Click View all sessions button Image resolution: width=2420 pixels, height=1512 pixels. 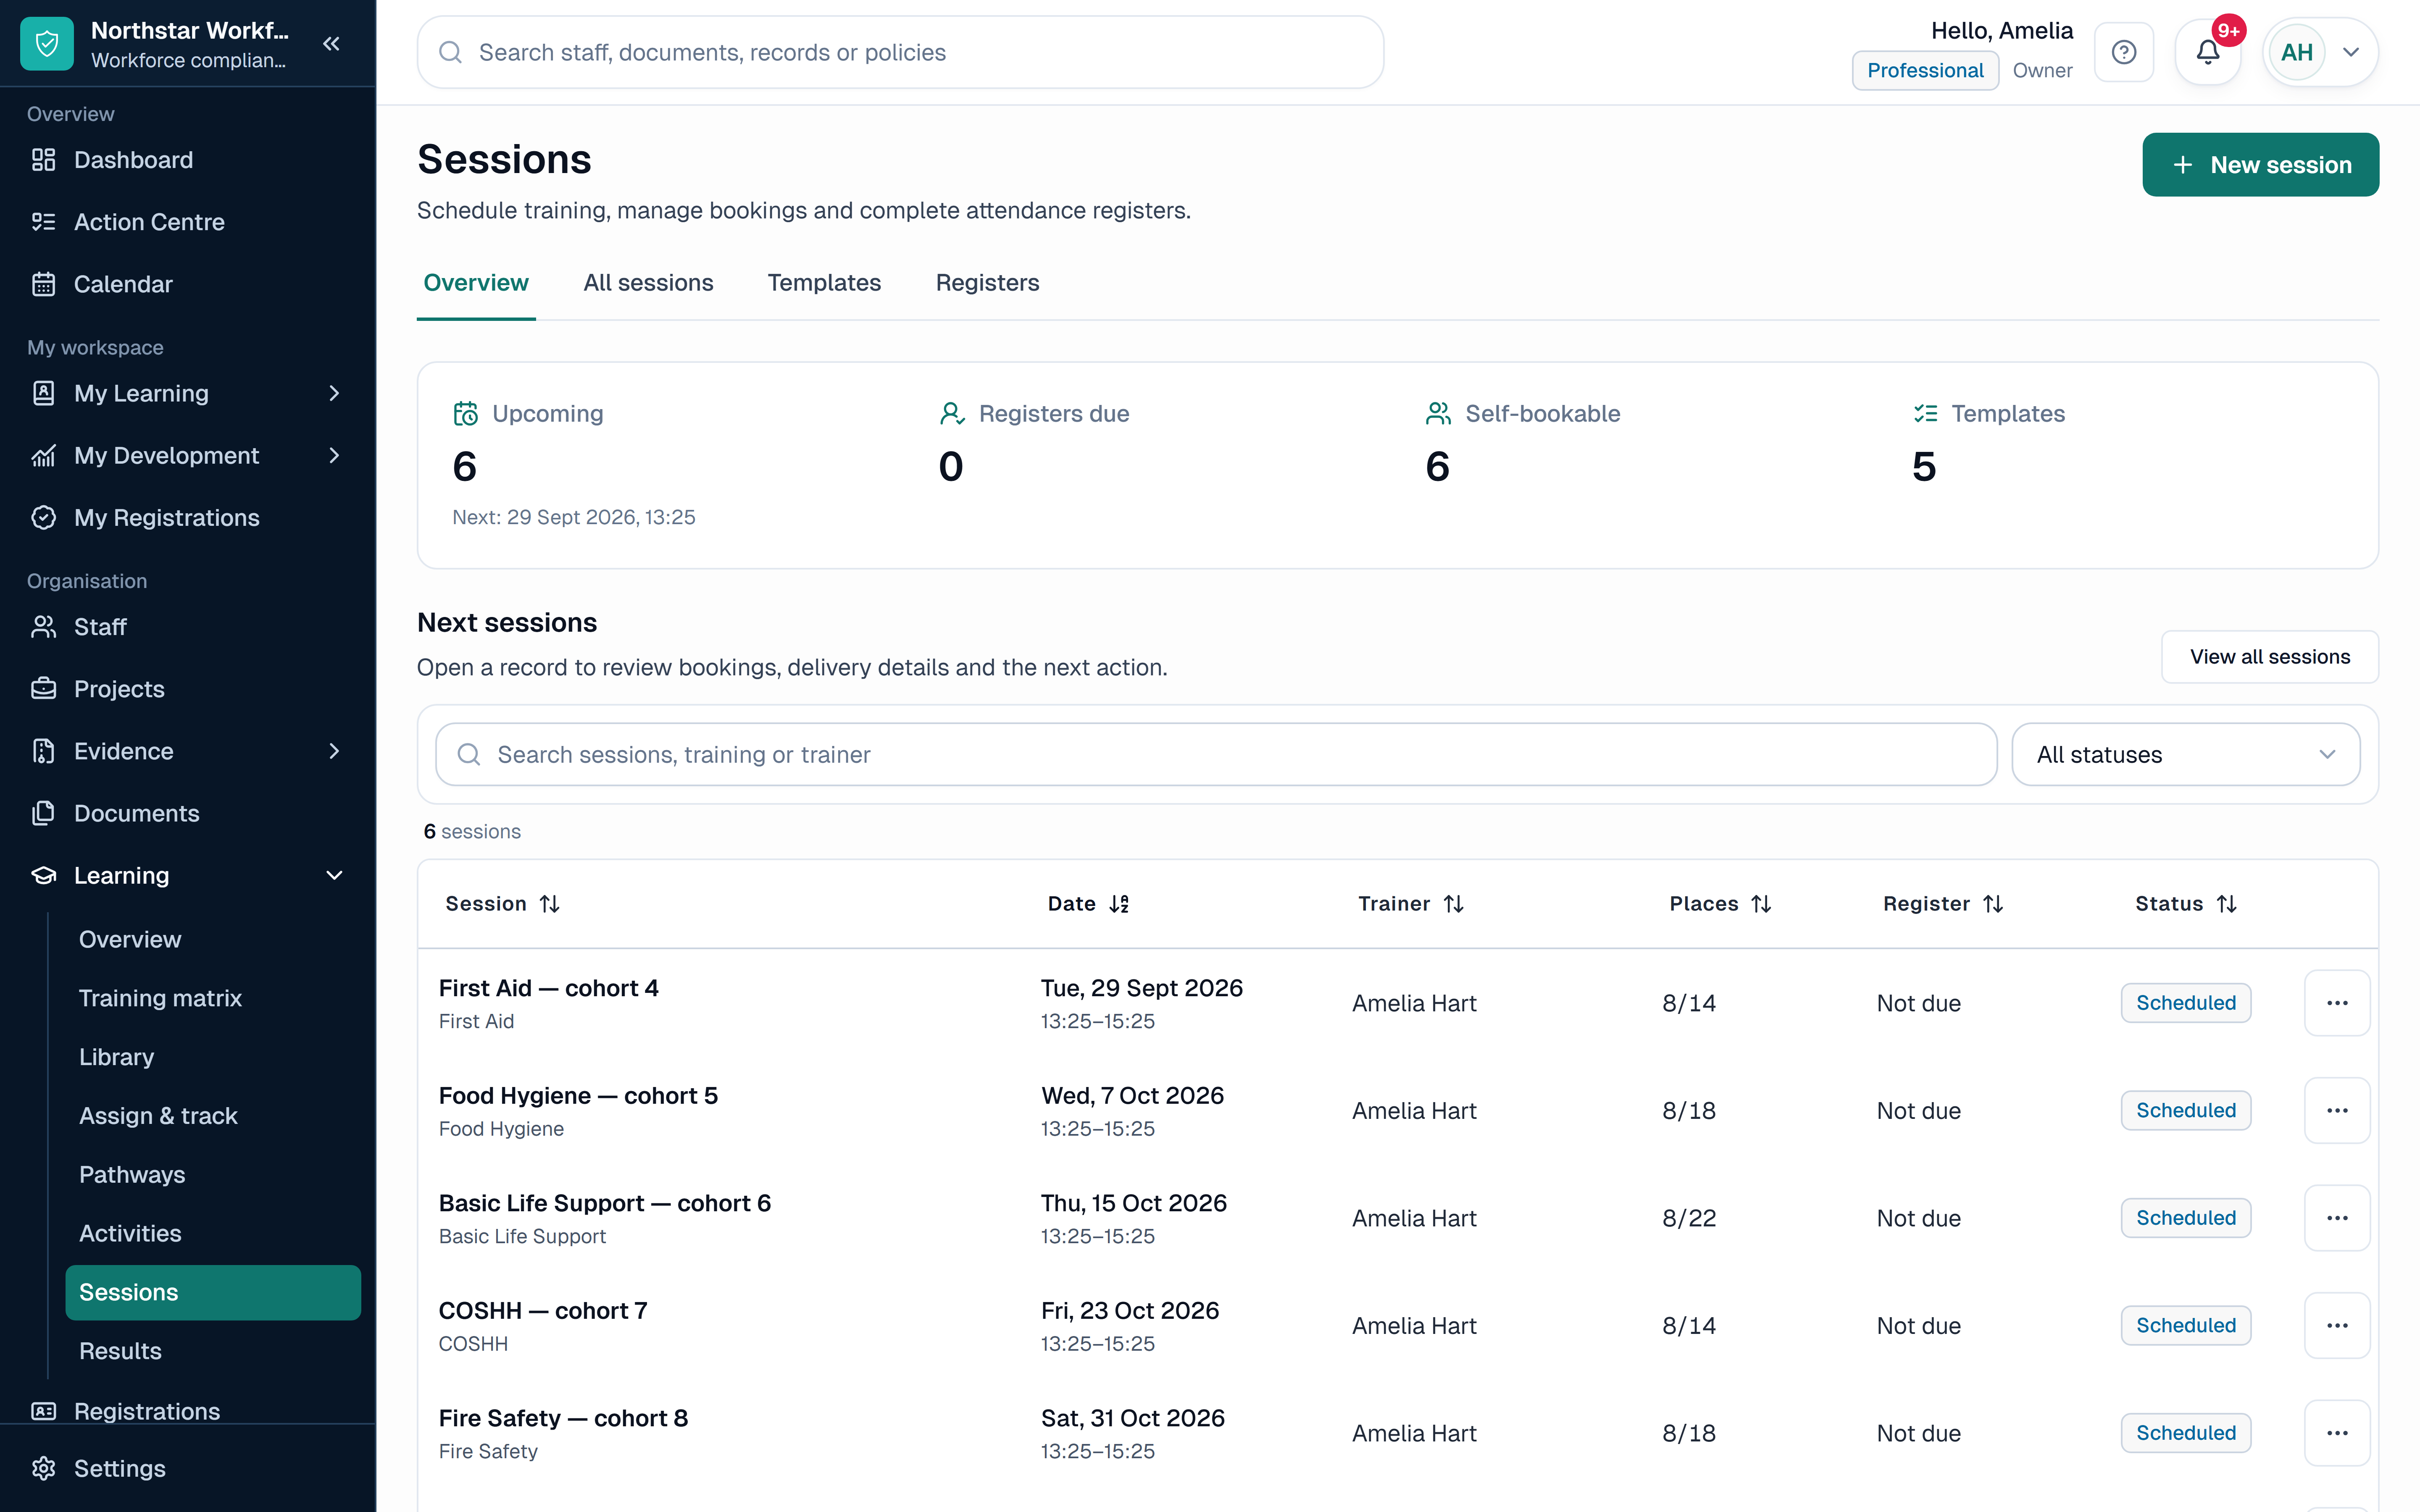tap(2269, 657)
